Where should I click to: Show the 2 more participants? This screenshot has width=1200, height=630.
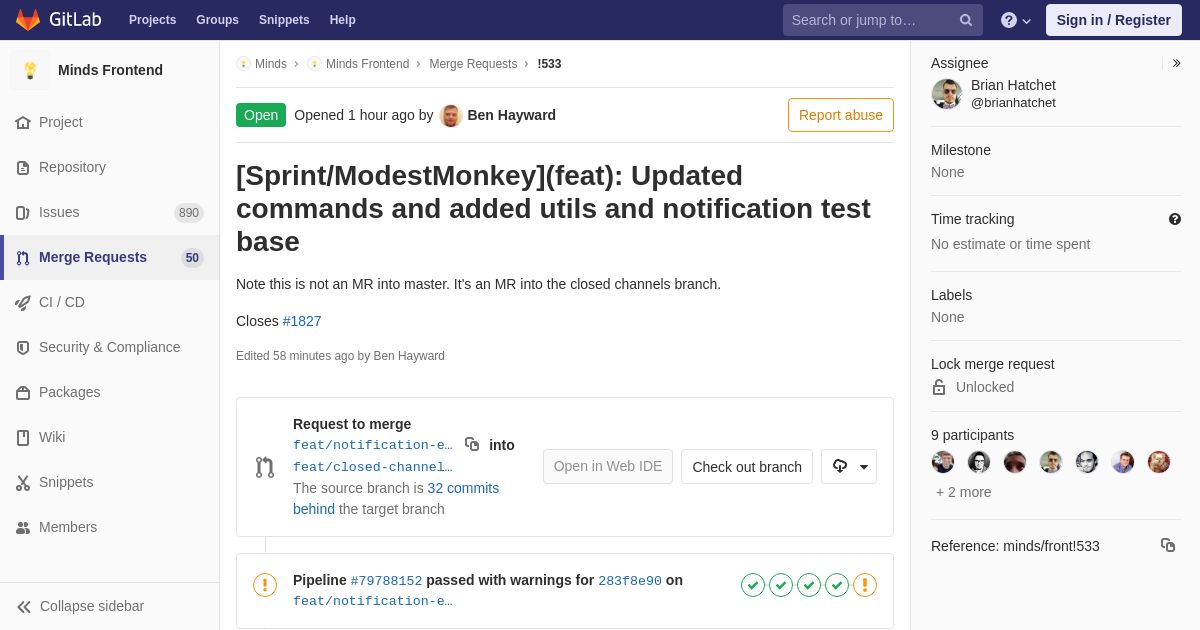pyautogui.click(x=964, y=492)
